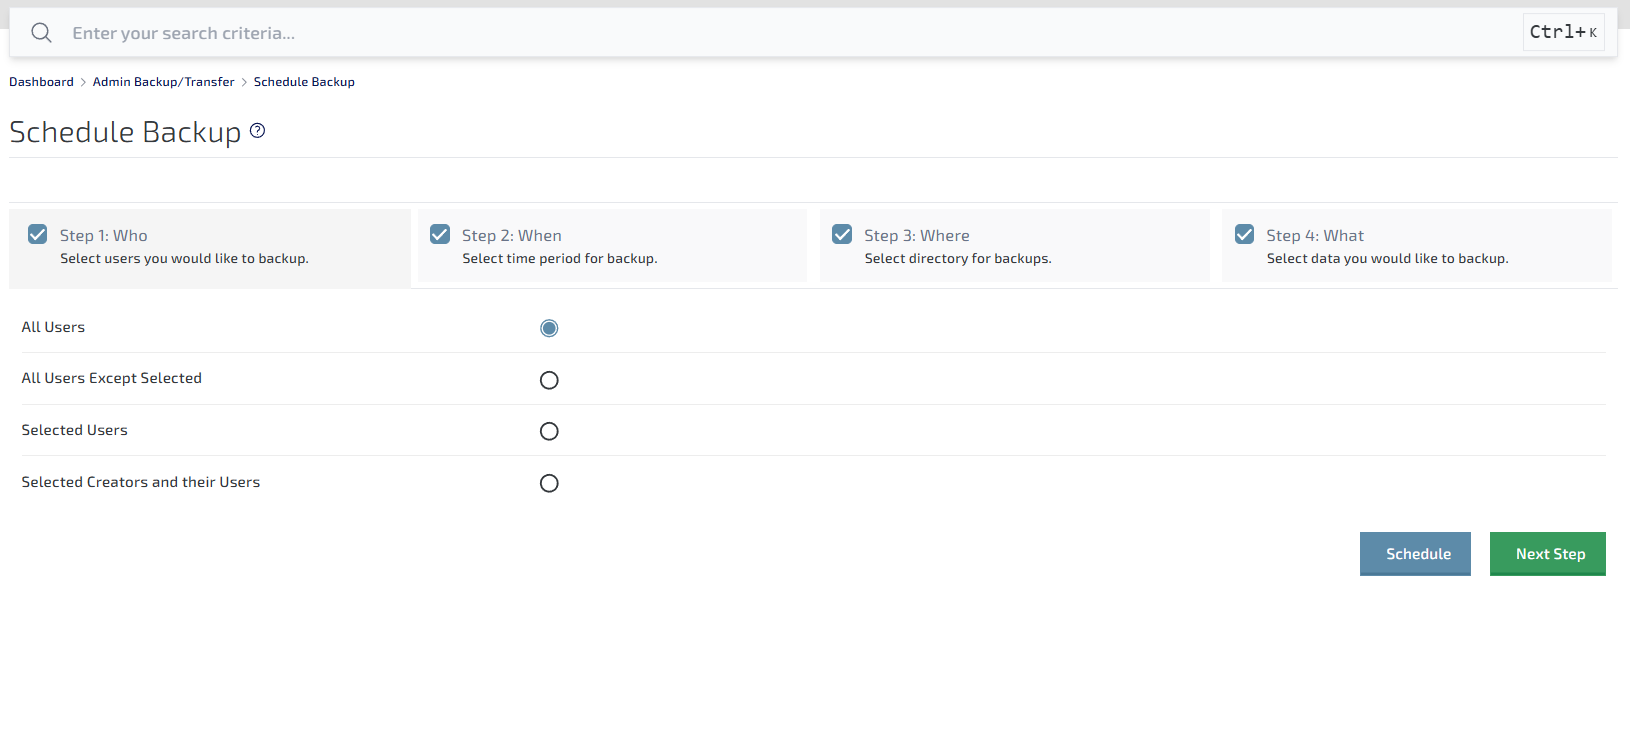The image size is (1630, 751).
Task: Select the All Users radio button
Action: point(549,328)
